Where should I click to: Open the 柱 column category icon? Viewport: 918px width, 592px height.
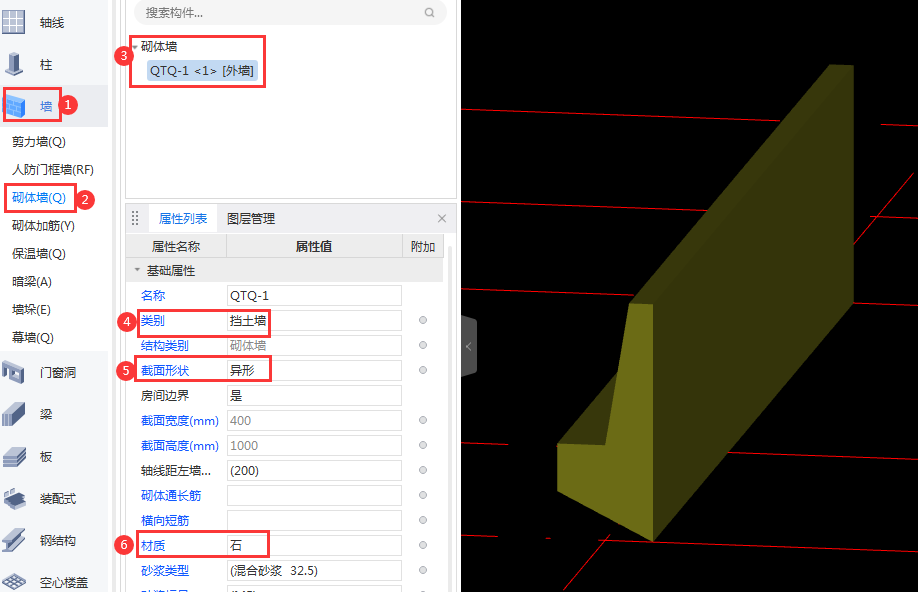click(14, 64)
